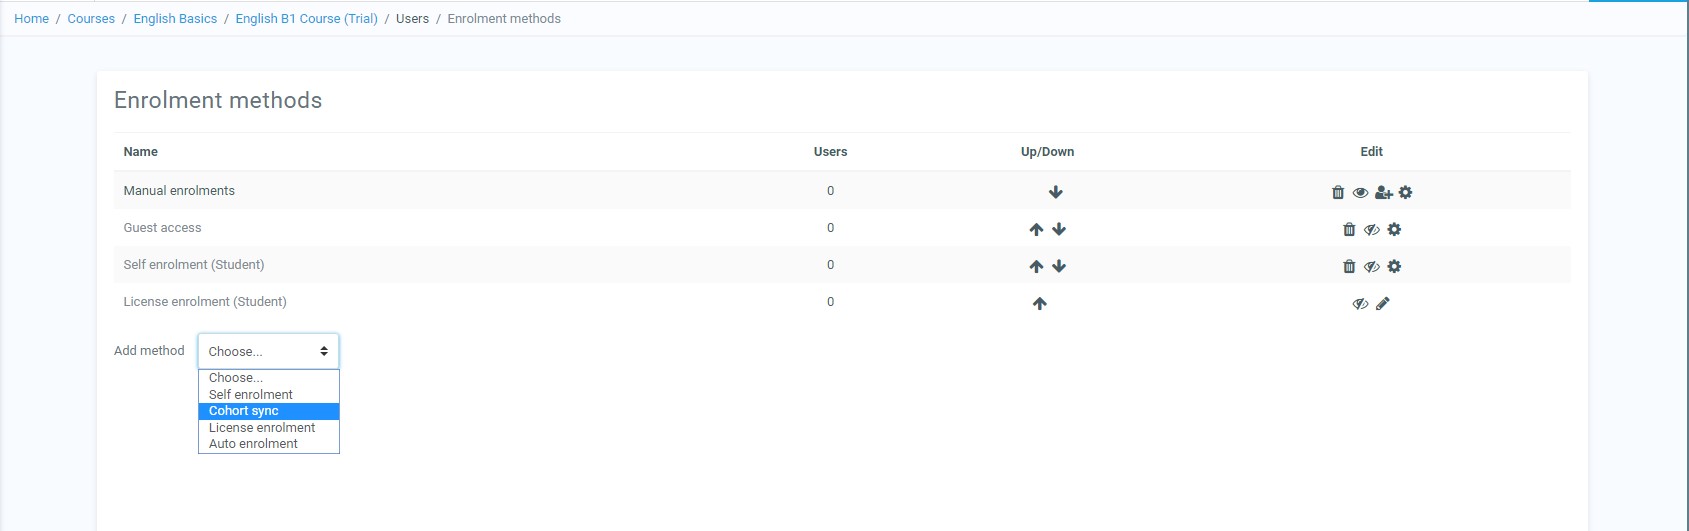Click enrol users icon for Manual enrolments
The height and width of the screenshot is (531, 1689).
point(1383,192)
